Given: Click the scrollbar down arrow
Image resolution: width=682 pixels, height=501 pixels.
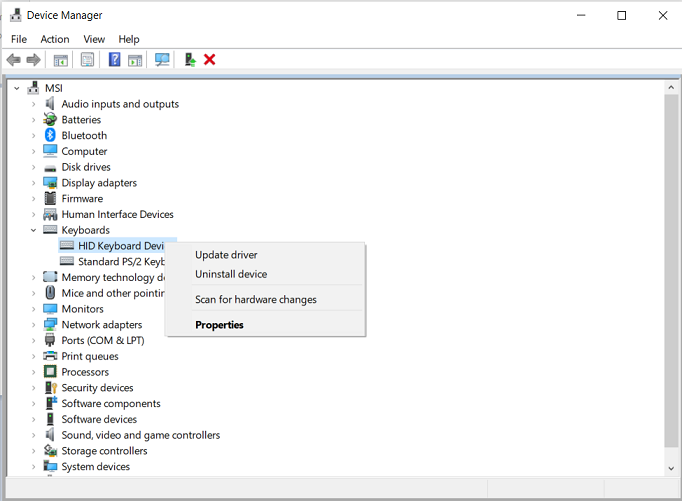Looking at the screenshot, I should (671, 468).
